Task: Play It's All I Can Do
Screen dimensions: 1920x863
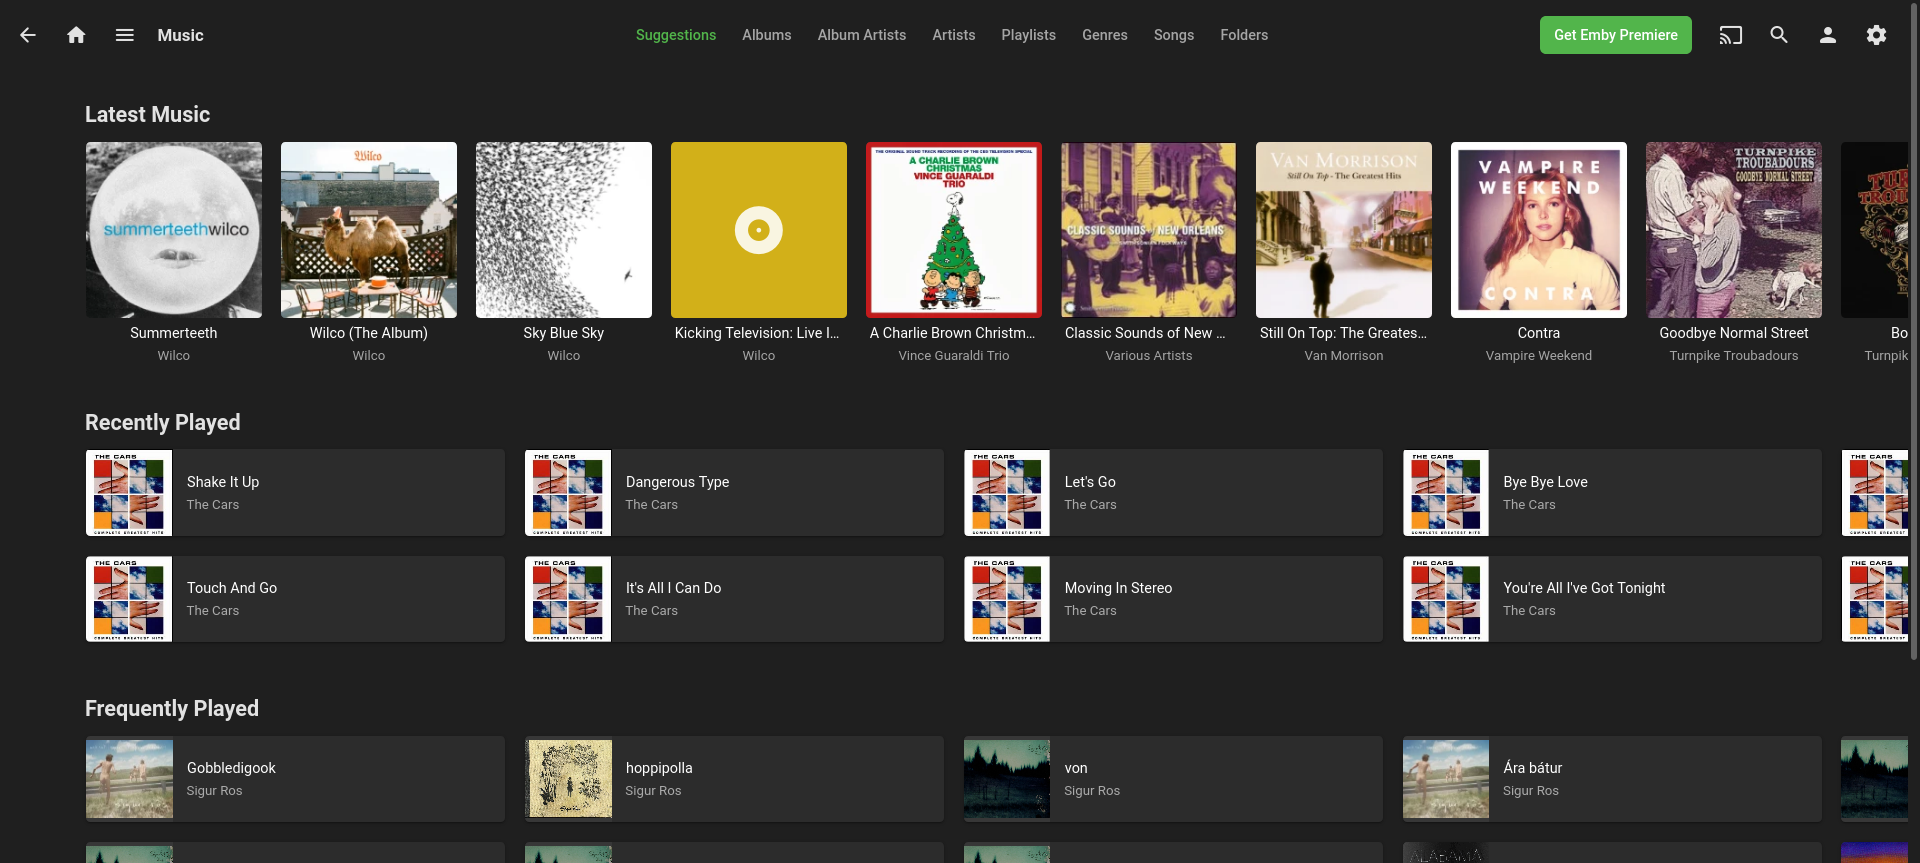Action: pos(734,599)
